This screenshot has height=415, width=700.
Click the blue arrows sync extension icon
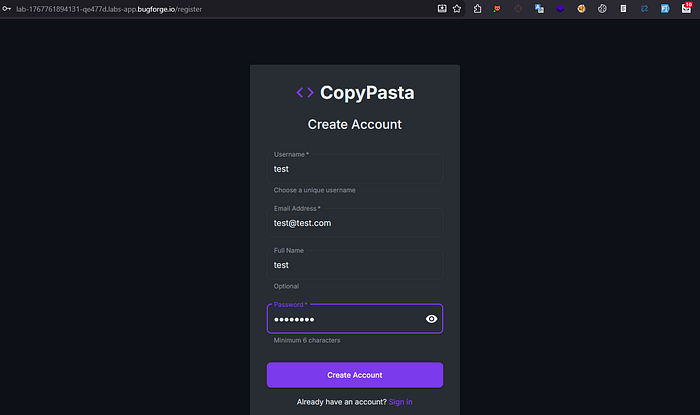pyautogui.click(x=644, y=8)
